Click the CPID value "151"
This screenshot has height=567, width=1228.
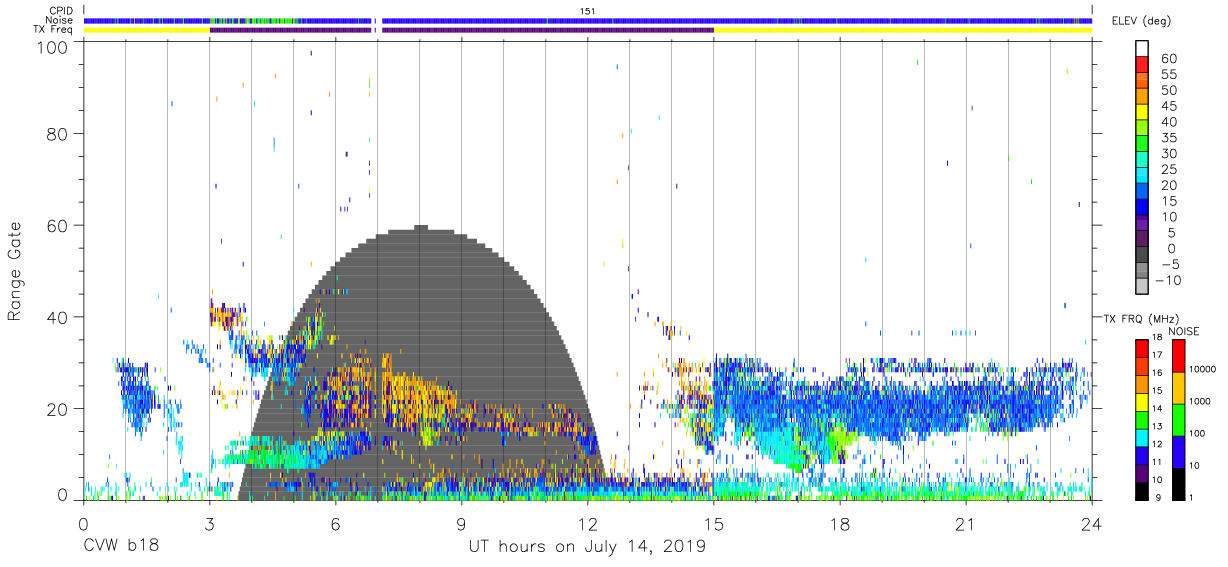(x=588, y=11)
